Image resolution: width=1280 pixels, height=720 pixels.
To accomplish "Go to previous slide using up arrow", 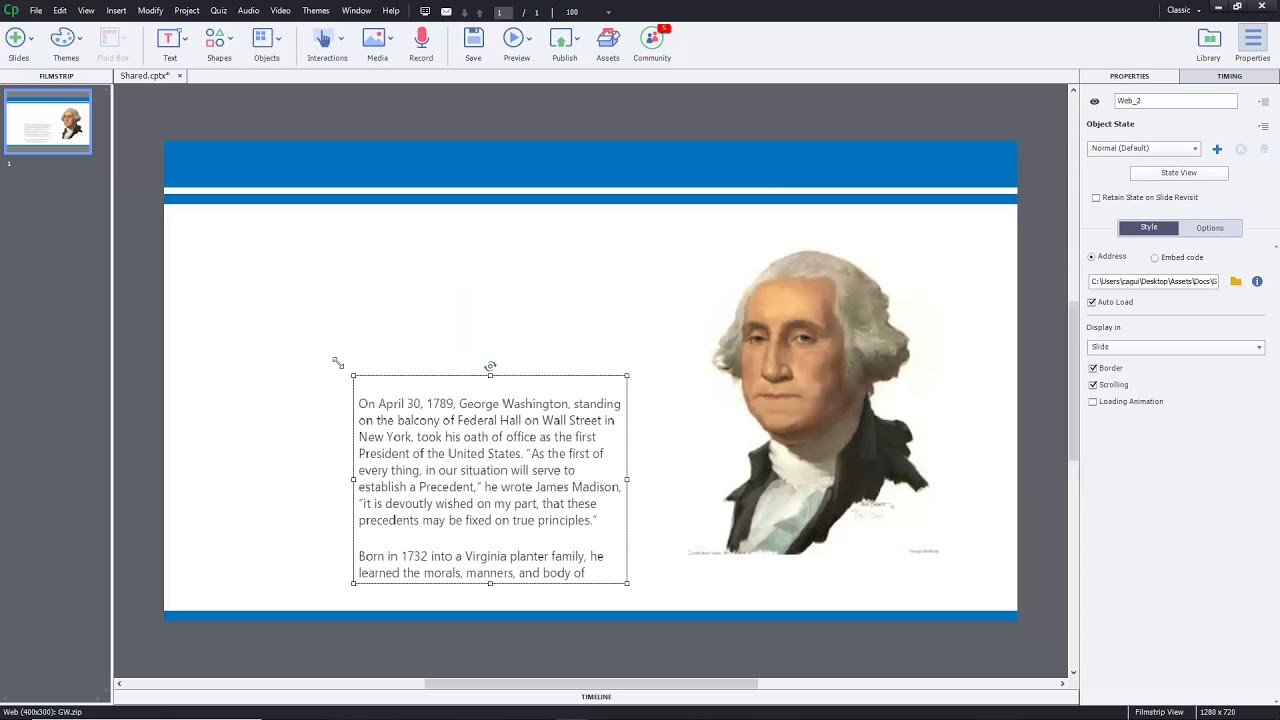I will pos(480,12).
